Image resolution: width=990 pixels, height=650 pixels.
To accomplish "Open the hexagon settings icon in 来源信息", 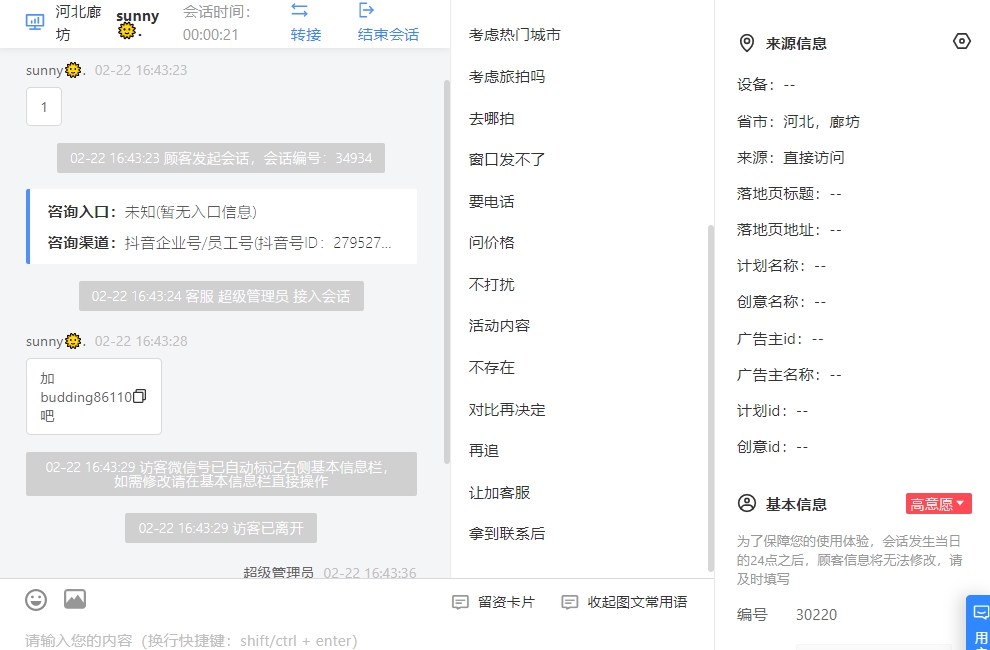I will tap(962, 42).
